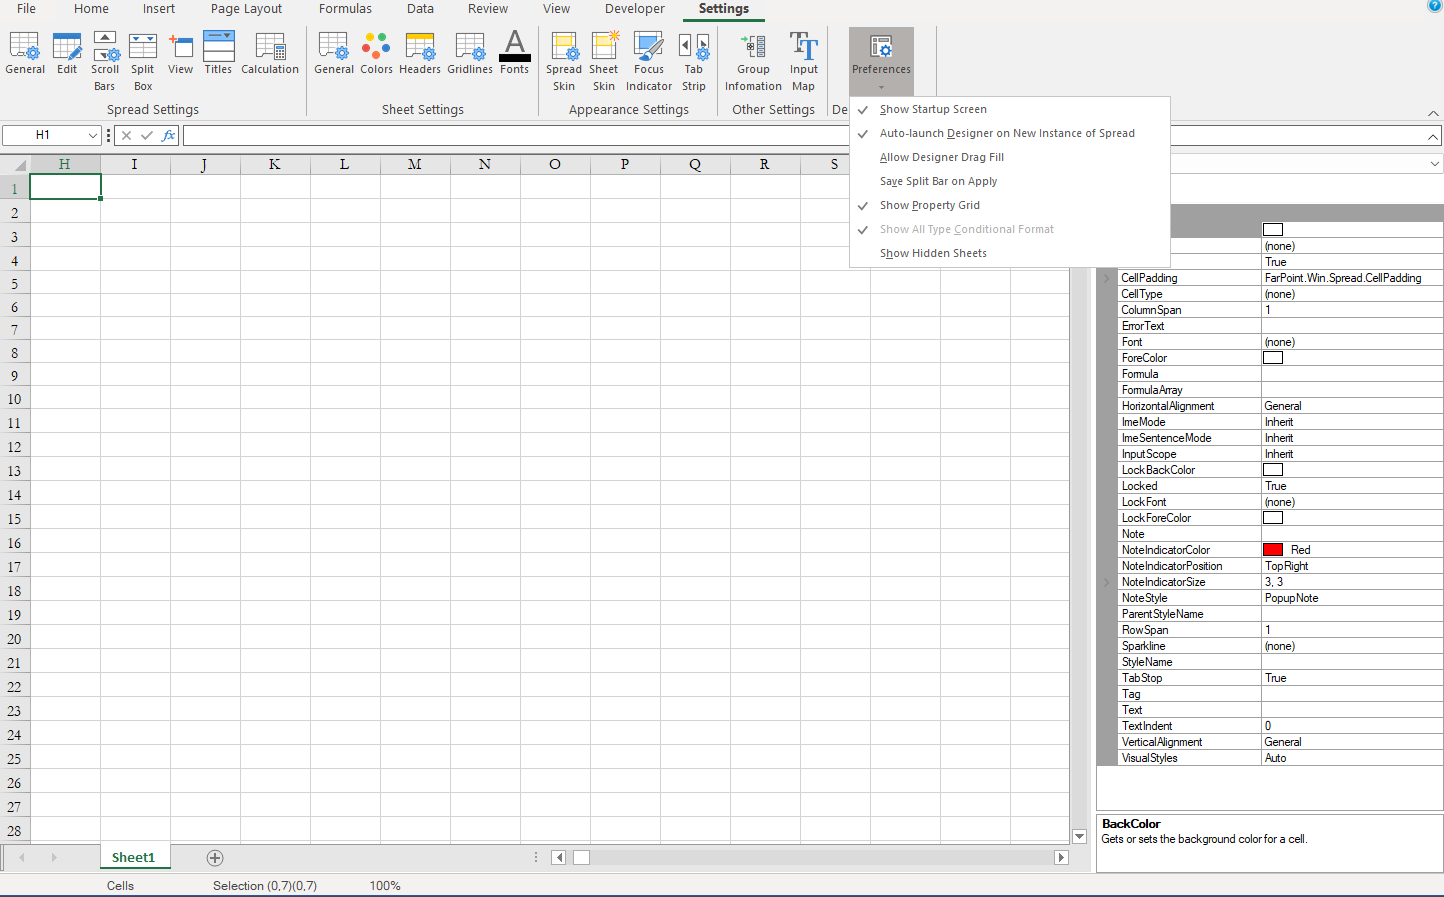Switch to the Formulas tab
1444x897 pixels.
click(345, 9)
